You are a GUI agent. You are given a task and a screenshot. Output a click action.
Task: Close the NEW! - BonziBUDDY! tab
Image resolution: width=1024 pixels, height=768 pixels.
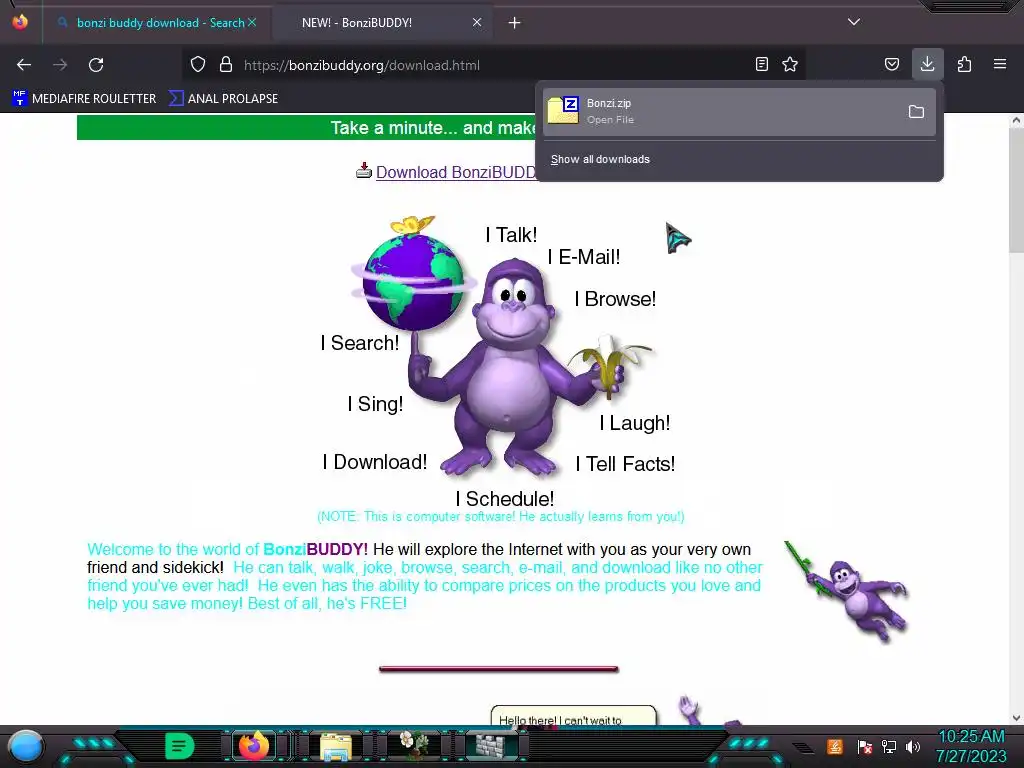477,22
